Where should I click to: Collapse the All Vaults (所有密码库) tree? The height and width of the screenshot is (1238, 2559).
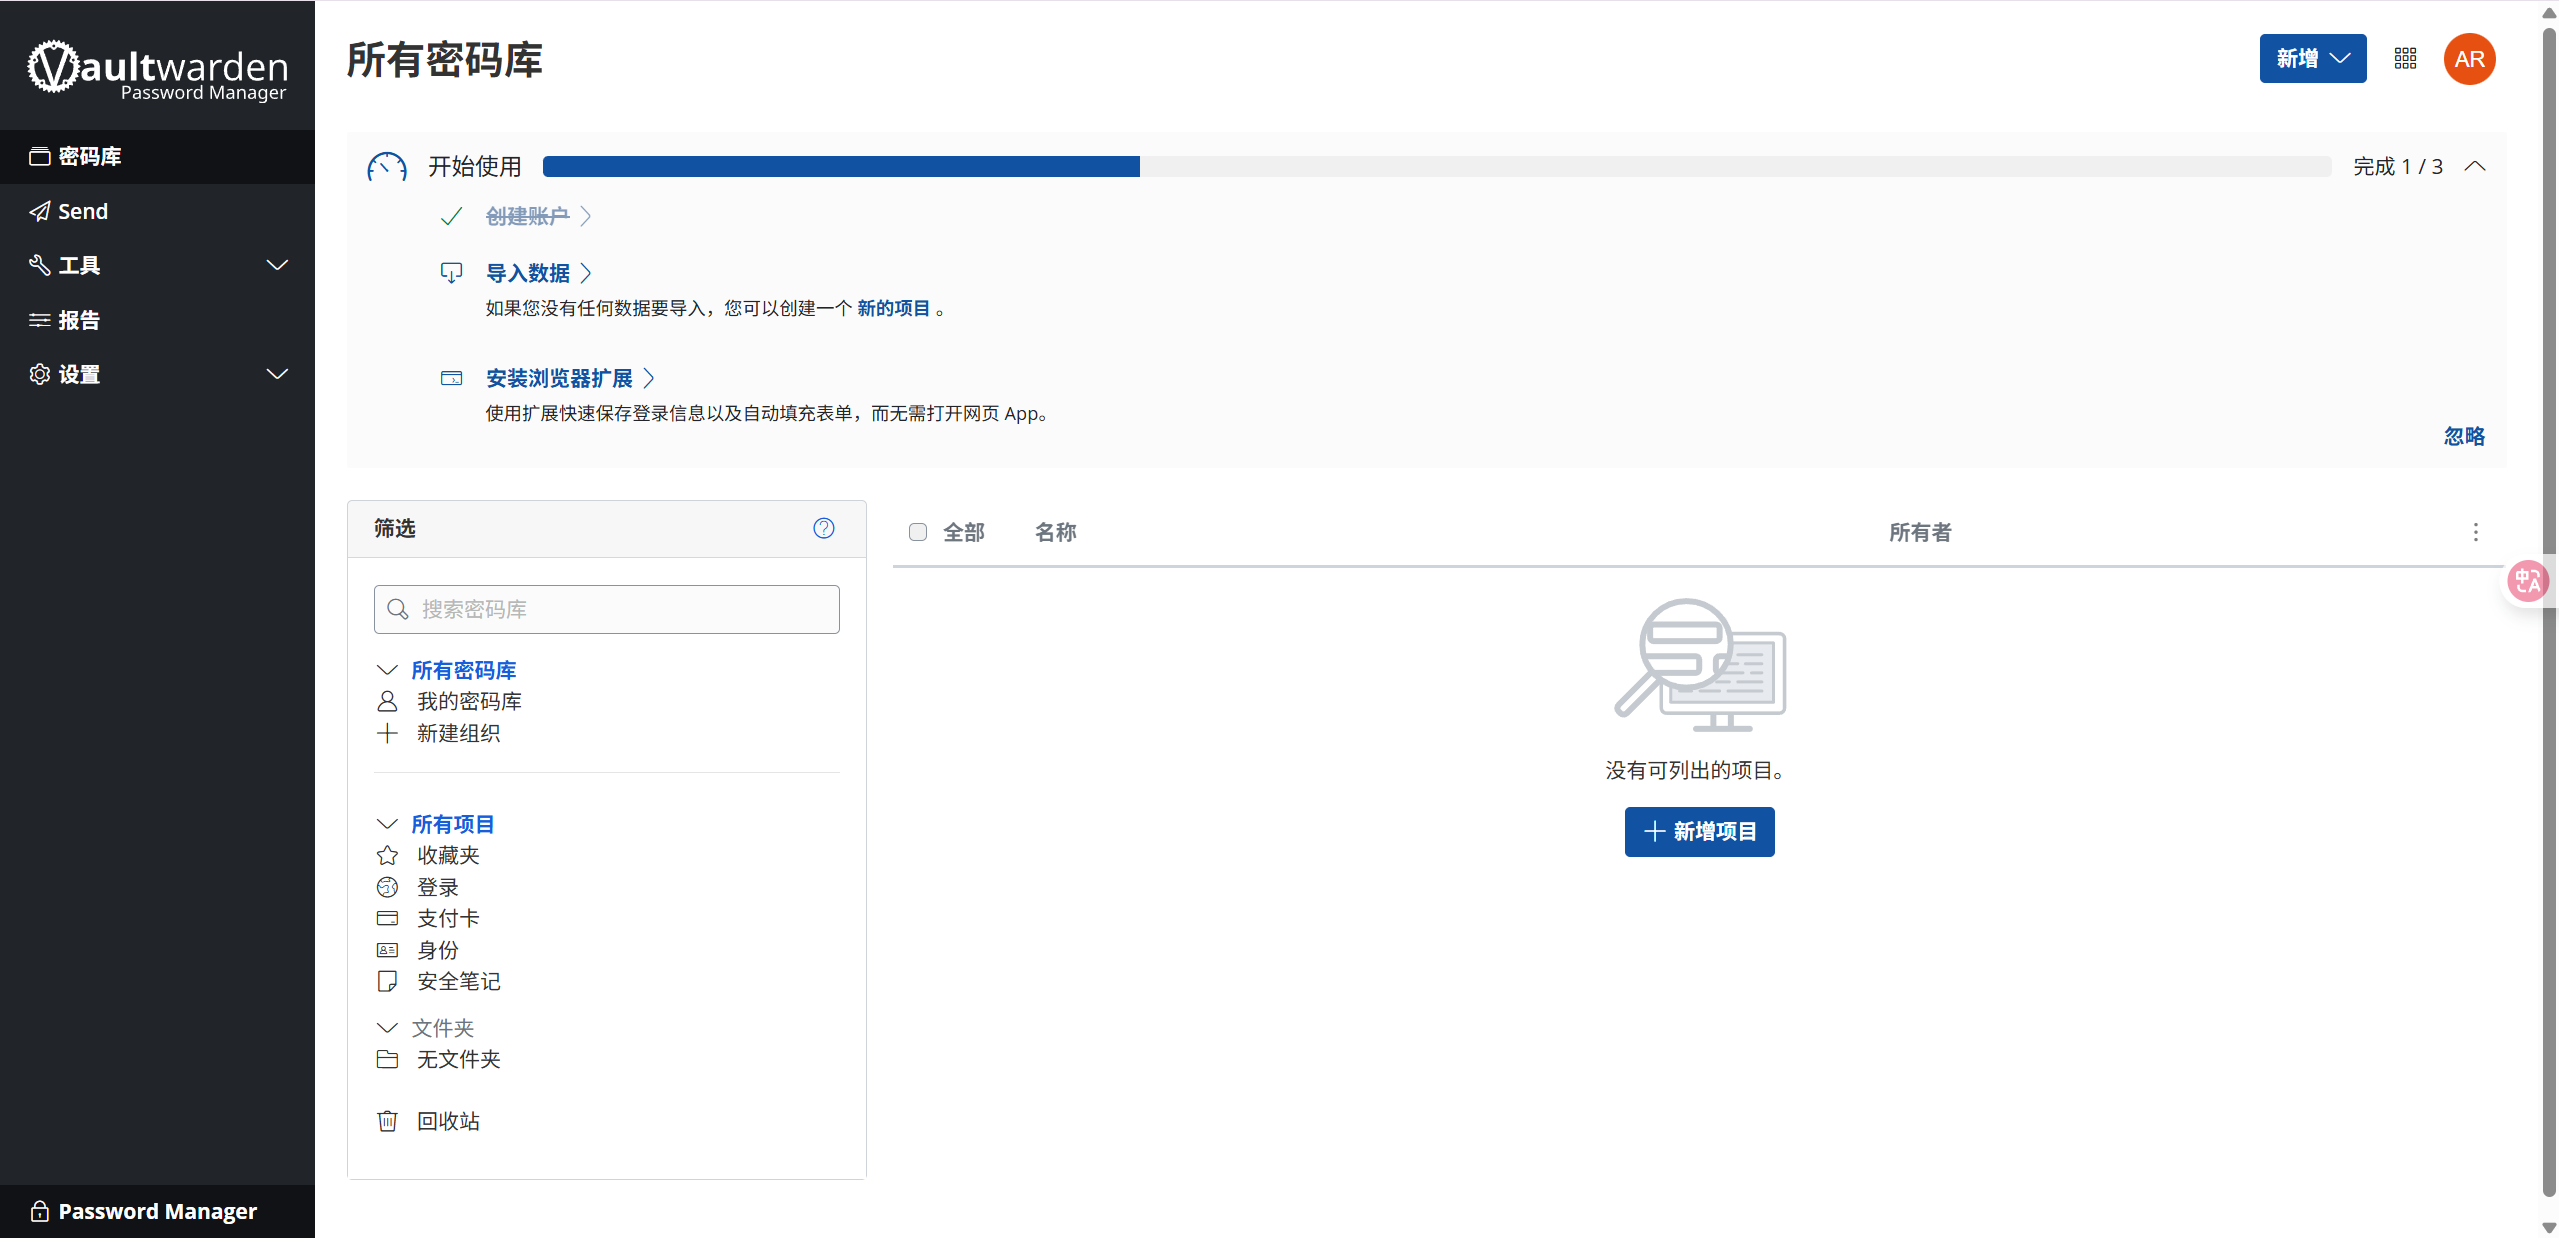[x=387, y=670]
